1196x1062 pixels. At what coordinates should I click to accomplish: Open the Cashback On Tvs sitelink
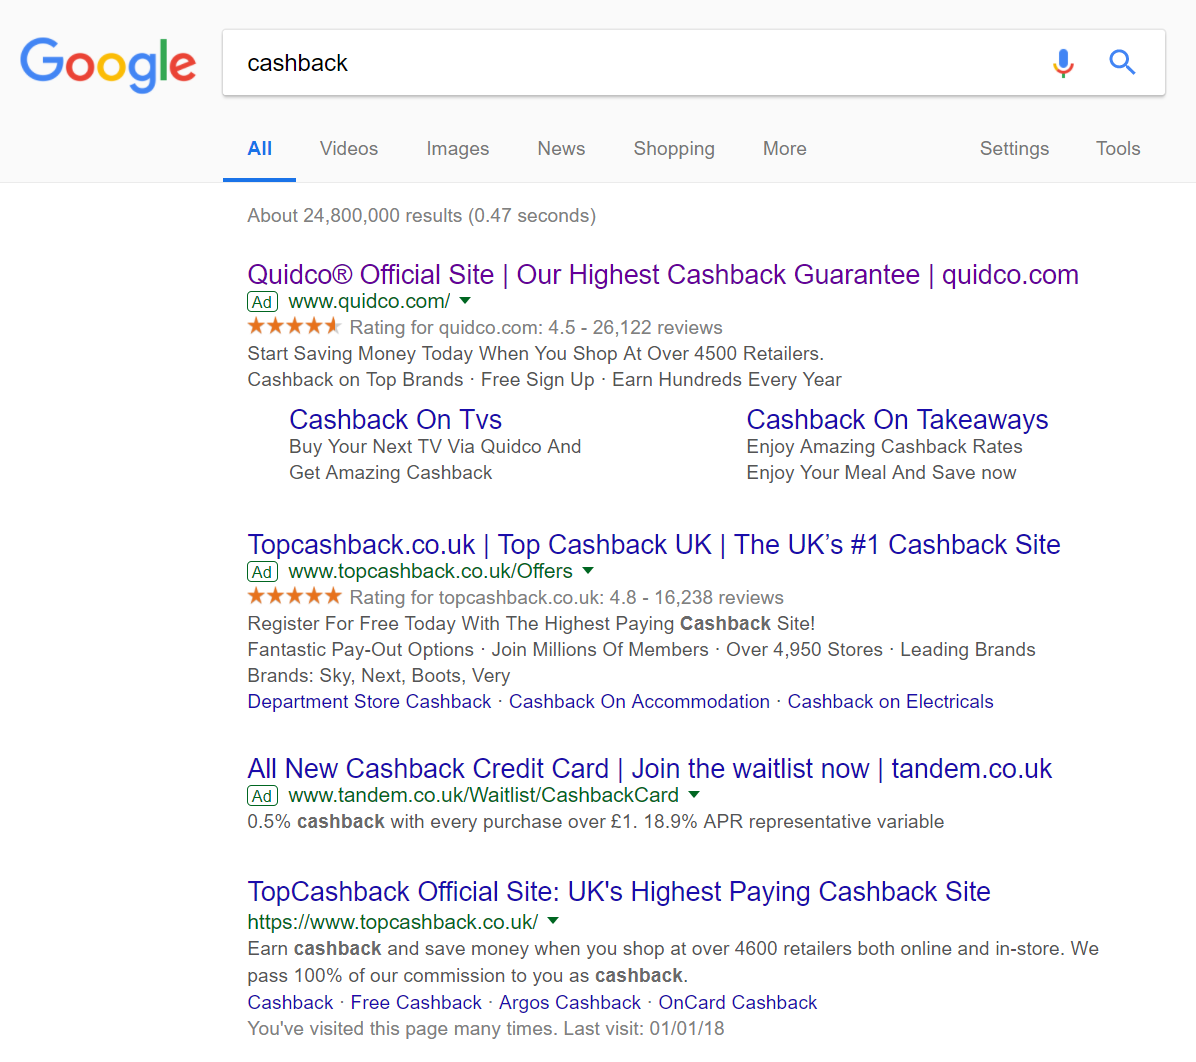395,420
